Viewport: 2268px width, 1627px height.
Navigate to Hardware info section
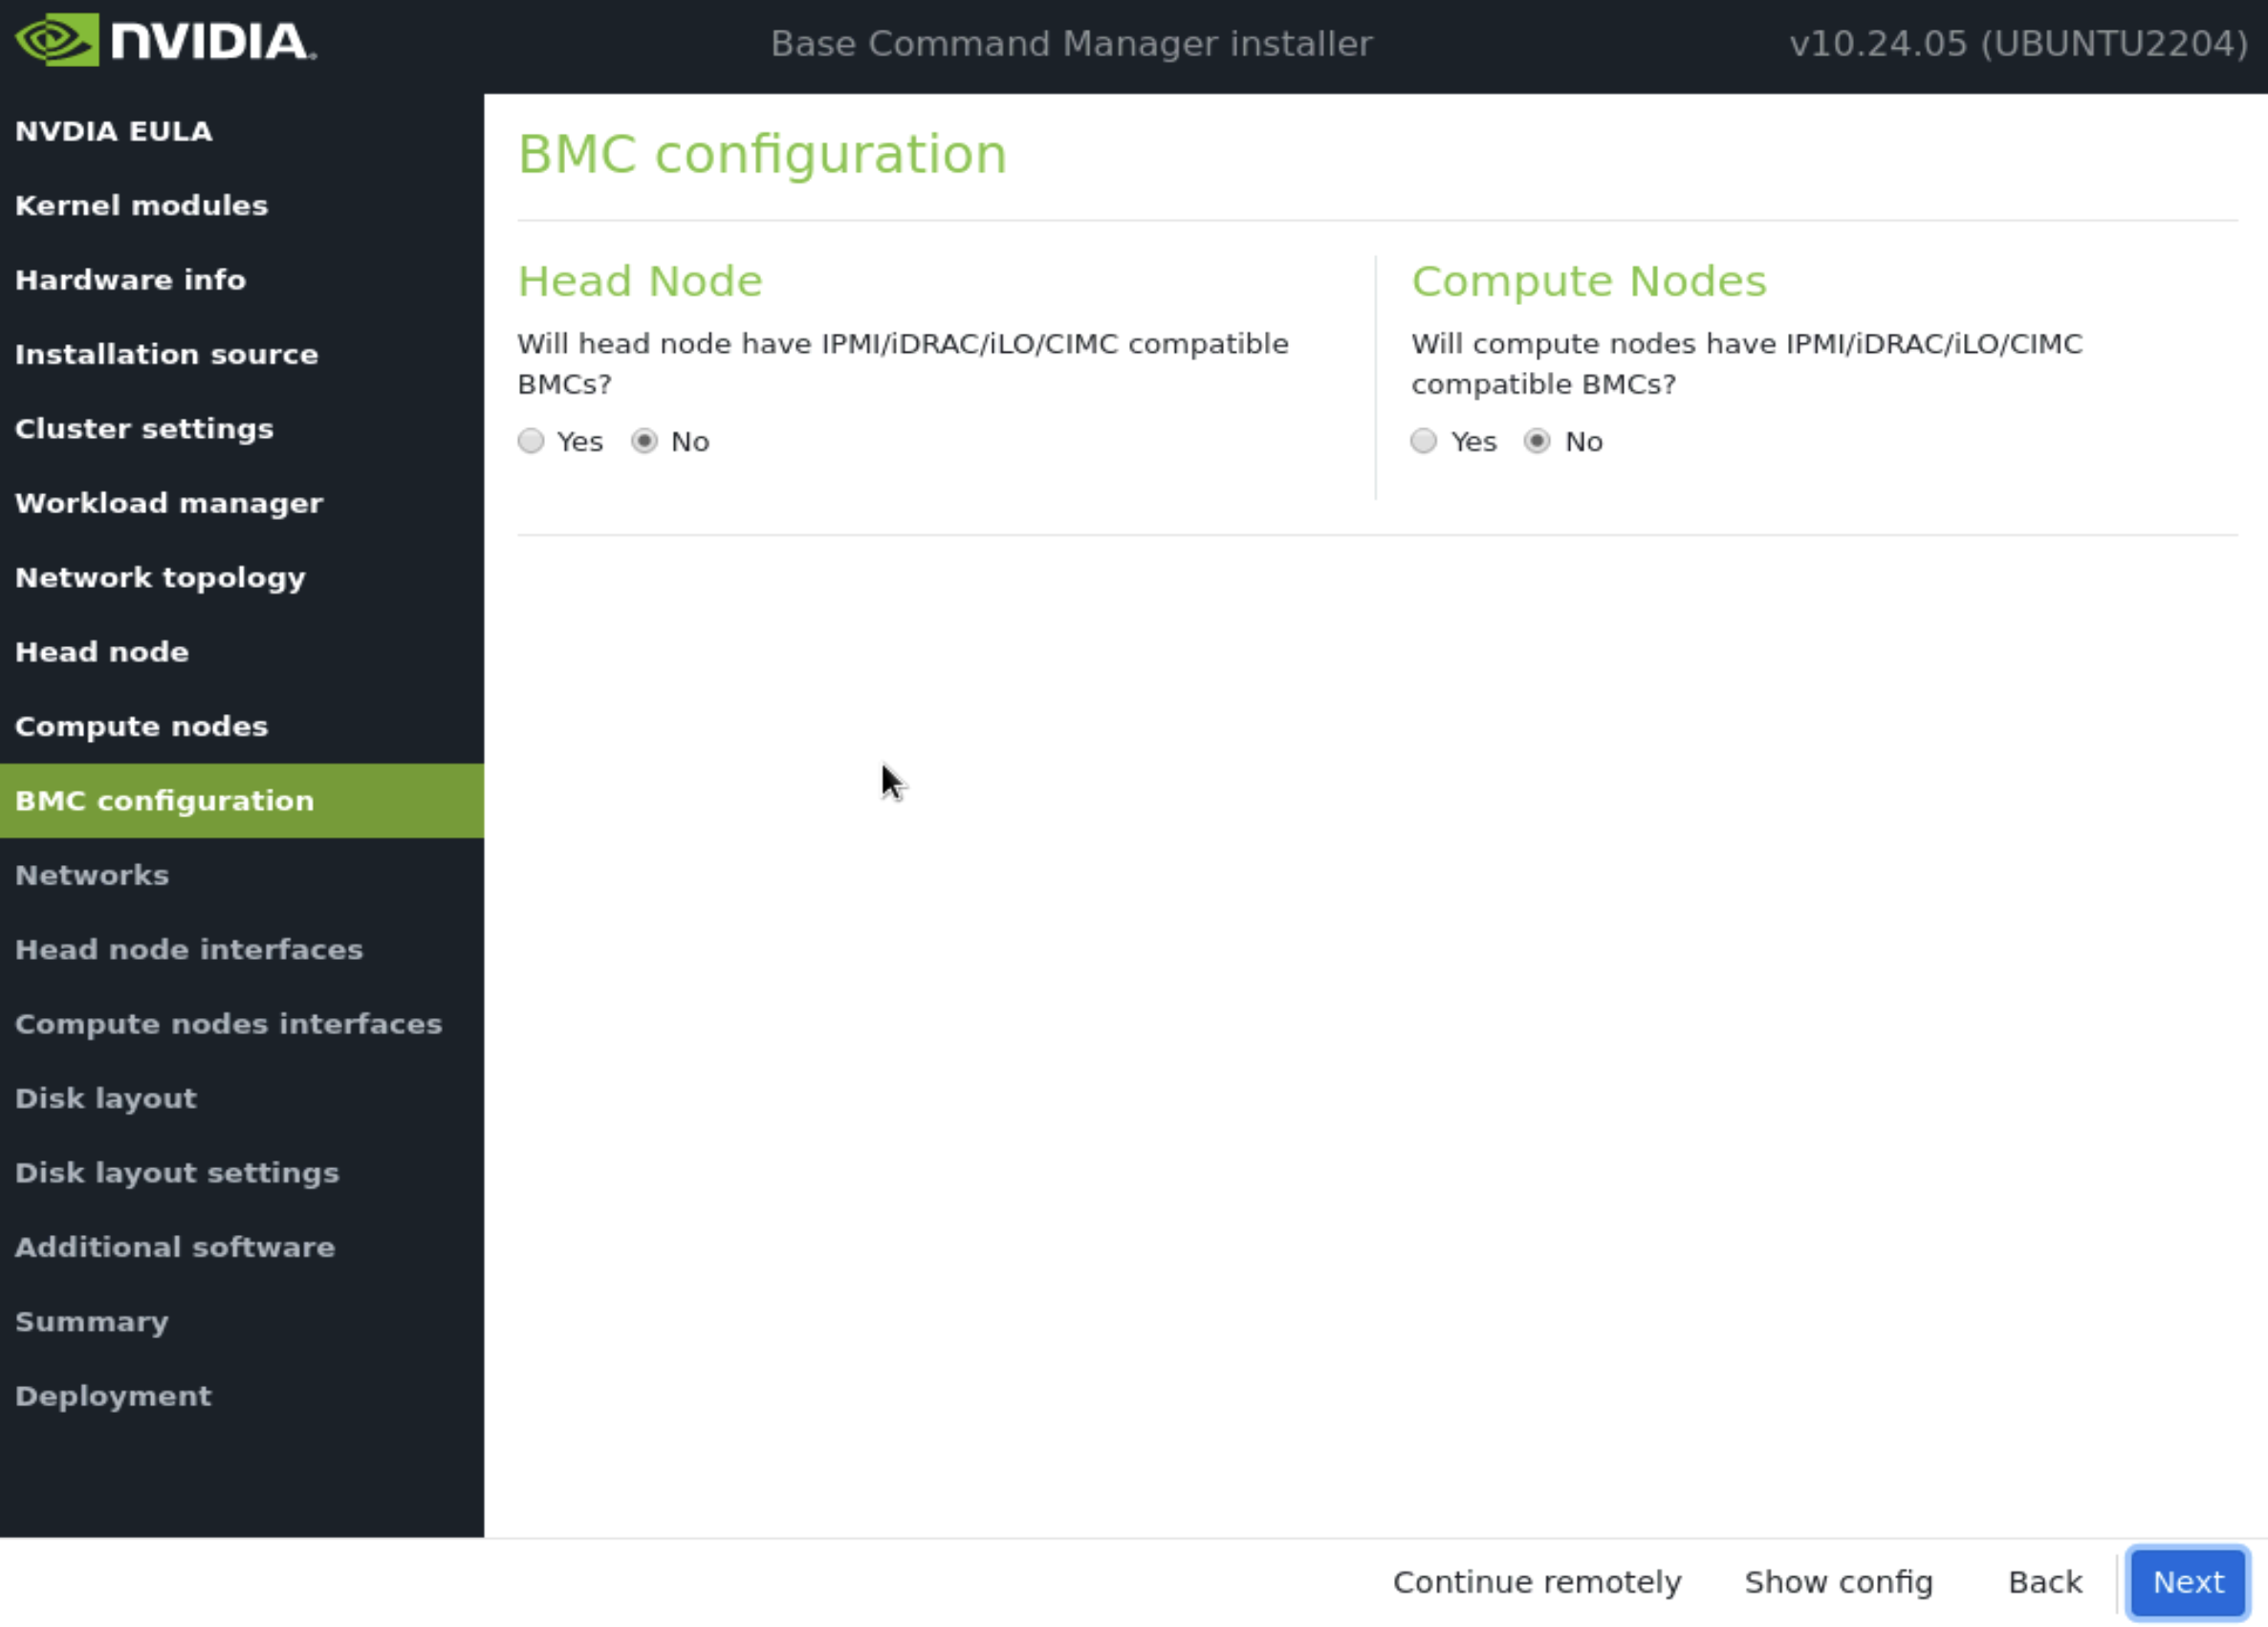click(x=130, y=278)
